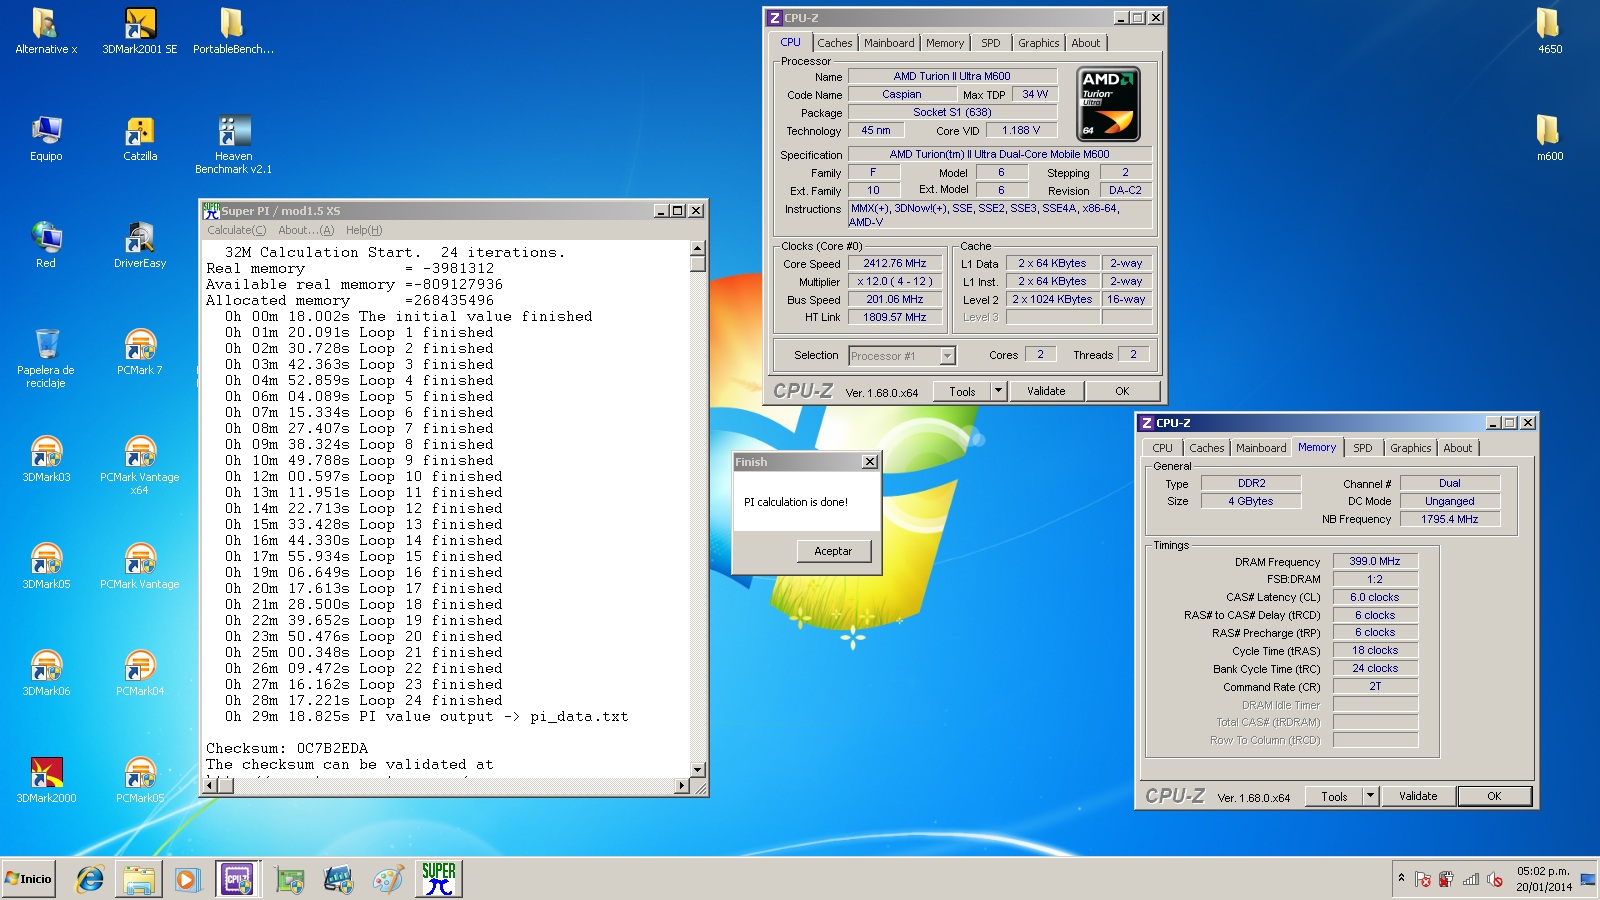This screenshot has width=1600, height=900.
Task: Click Validate in the CPU tab window
Action: pos(1046,391)
